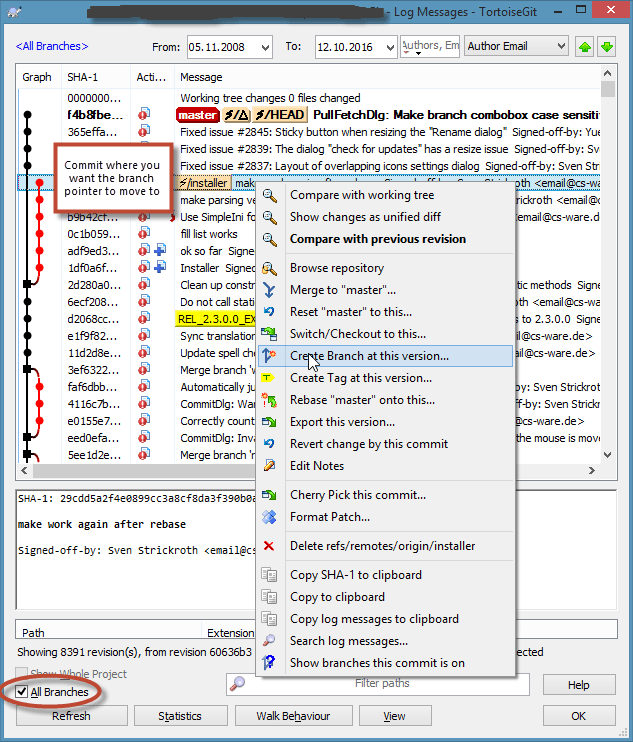Viewport: 633px width, 742px height.
Task: Click the SHA-1 column header
Action: [96, 77]
